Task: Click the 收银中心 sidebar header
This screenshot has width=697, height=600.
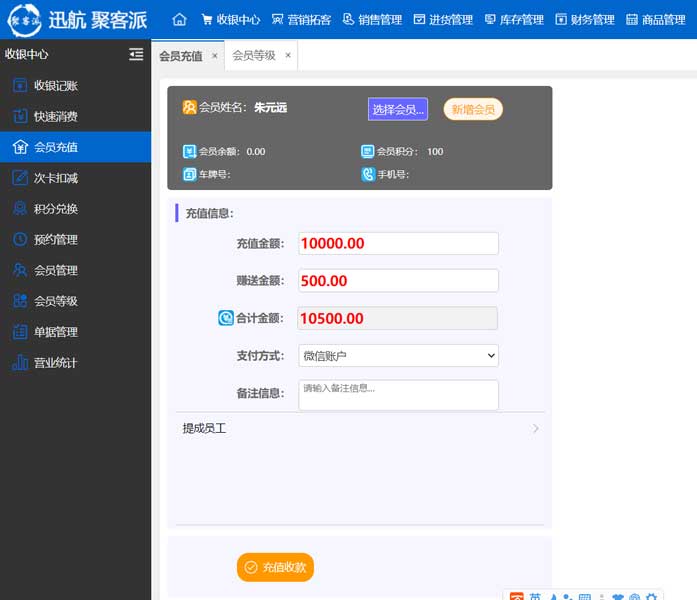Action: [26, 54]
